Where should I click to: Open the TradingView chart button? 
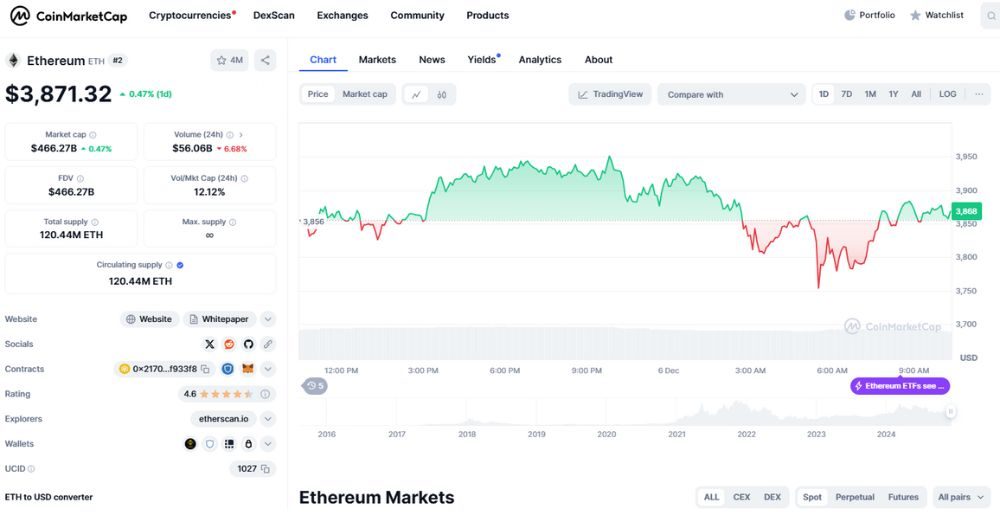pos(611,94)
